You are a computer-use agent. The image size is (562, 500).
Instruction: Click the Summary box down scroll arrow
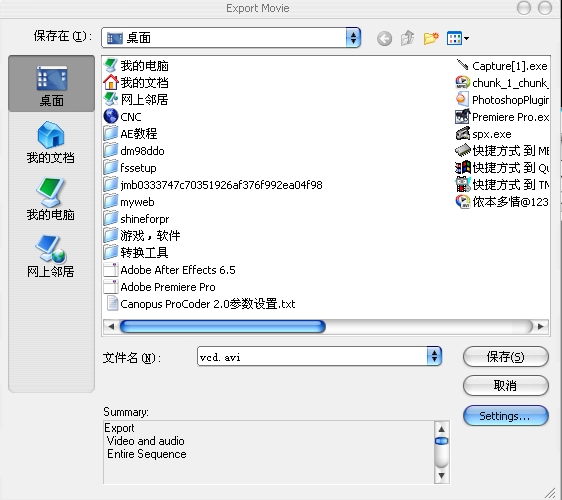tap(442, 476)
